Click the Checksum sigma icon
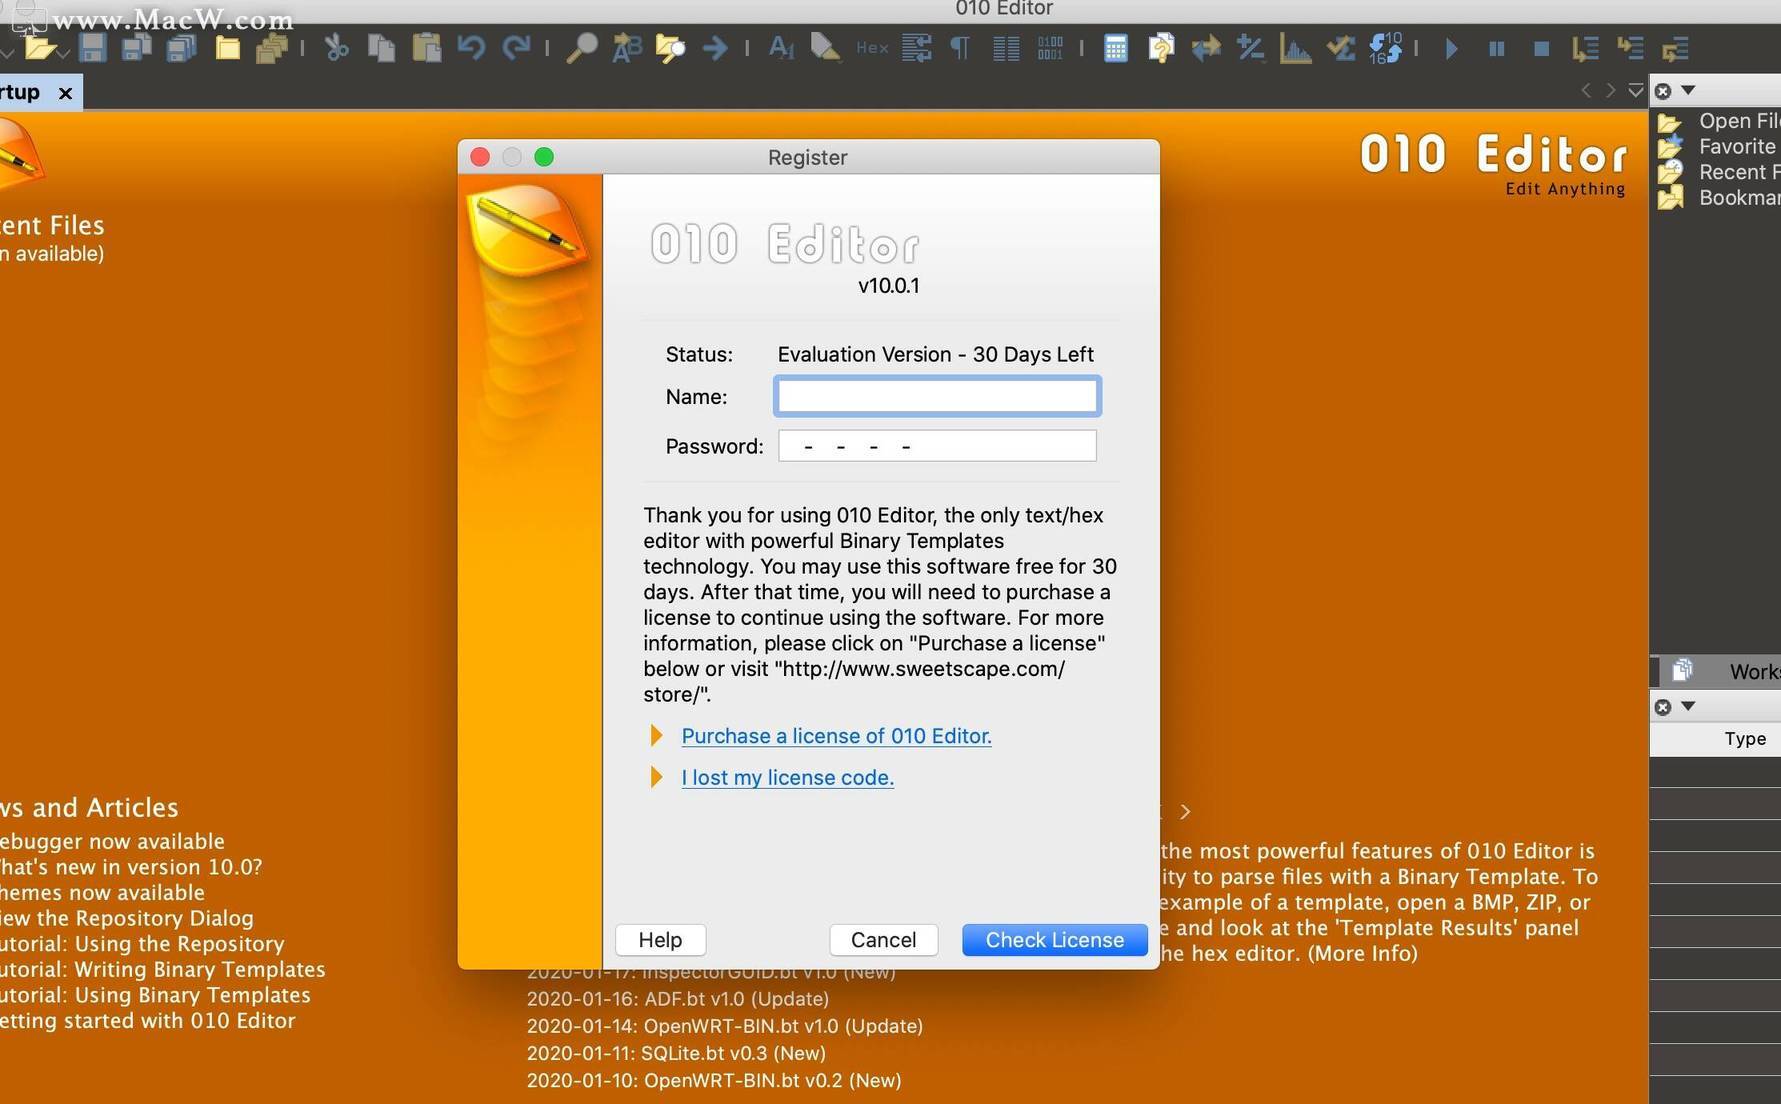Screen dimensions: 1781x1104 pos(1340,47)
